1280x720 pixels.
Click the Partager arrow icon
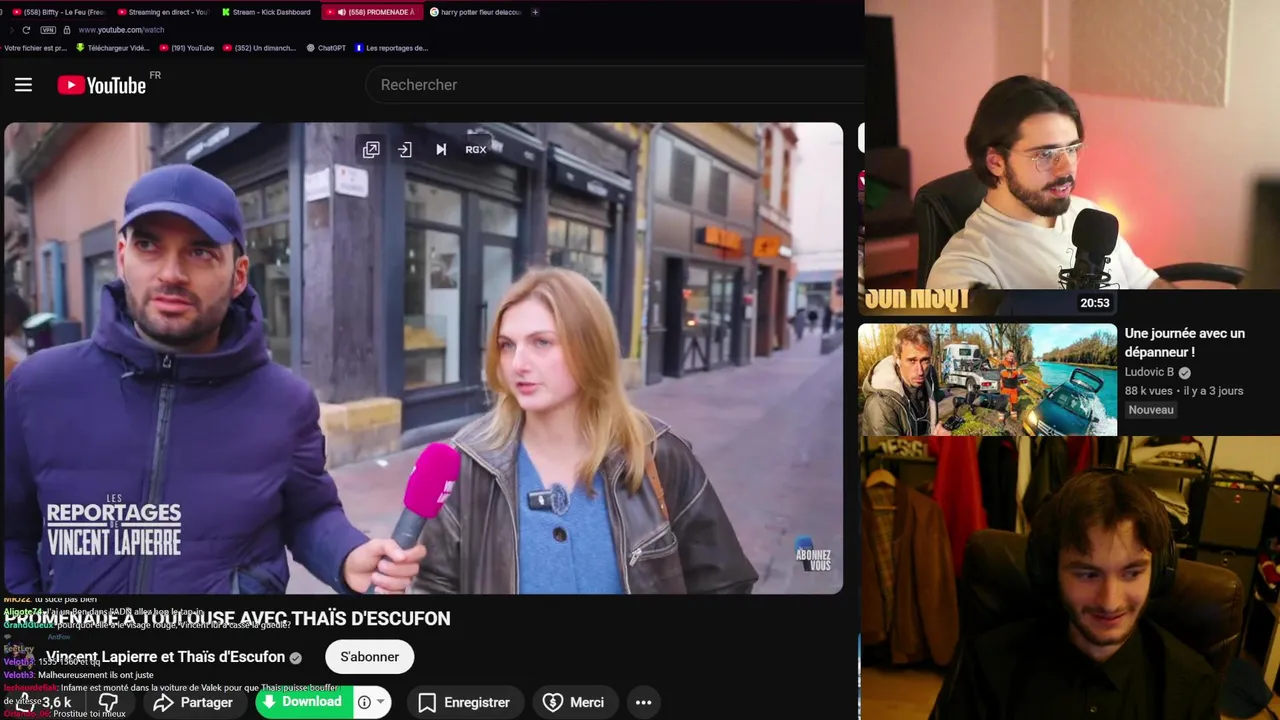pyautogui.click(x=164, y=703)
